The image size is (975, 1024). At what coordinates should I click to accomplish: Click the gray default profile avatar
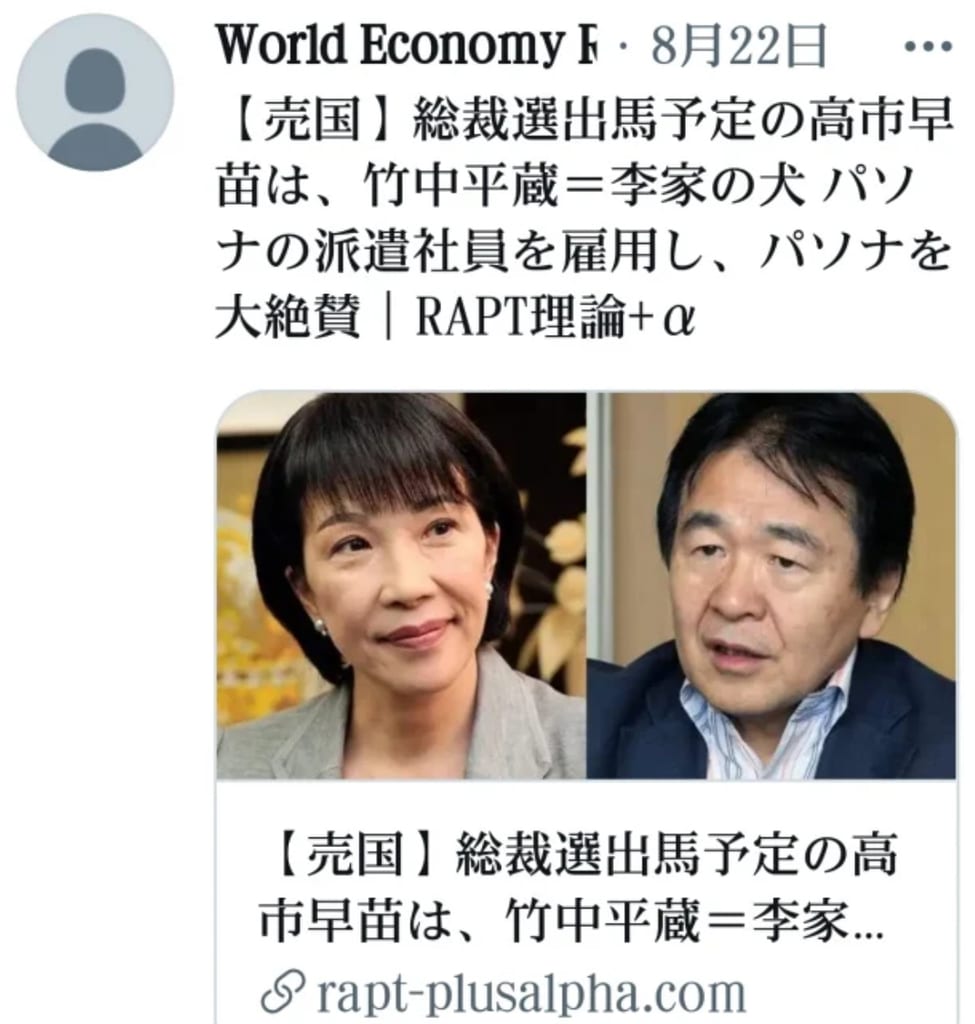point(95,93)
